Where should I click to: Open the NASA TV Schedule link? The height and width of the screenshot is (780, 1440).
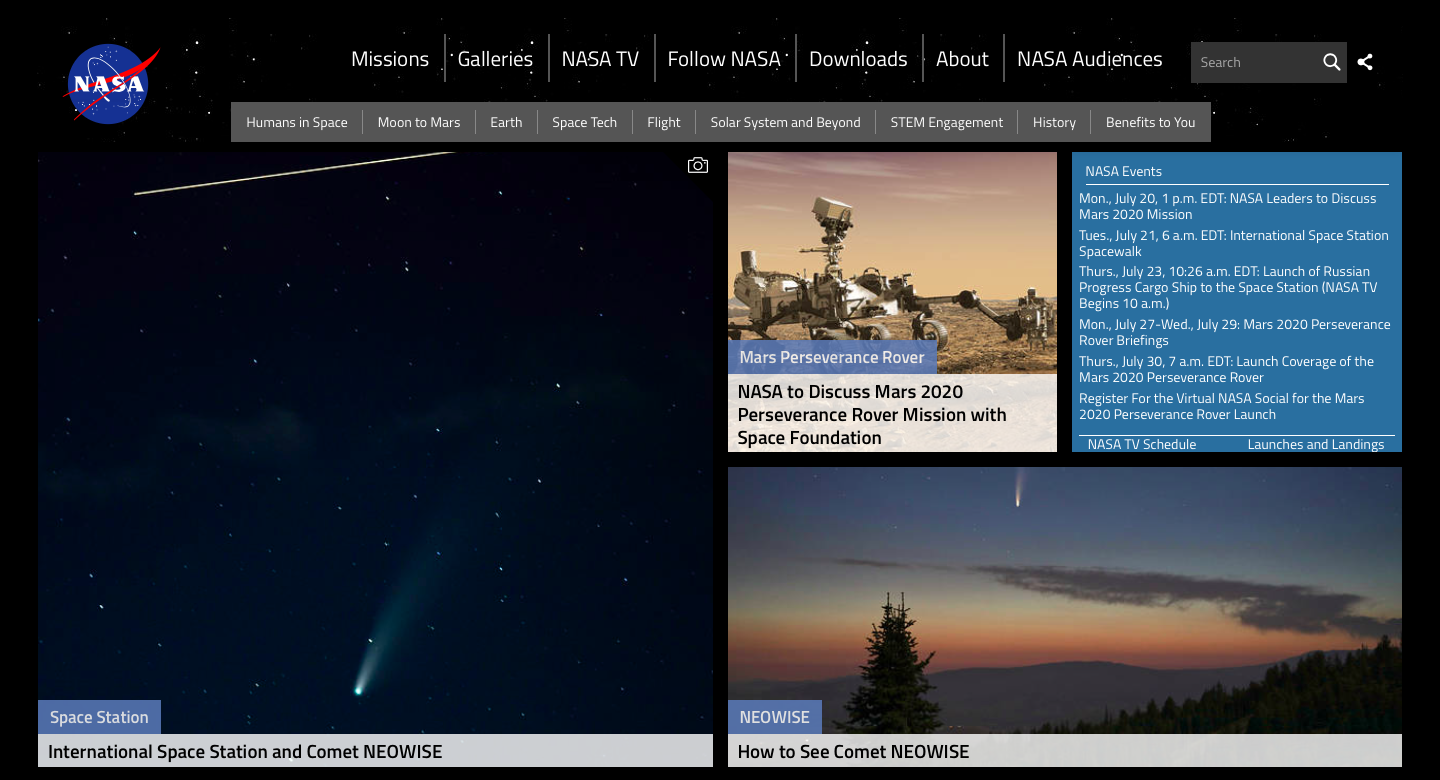[1142, 444]
